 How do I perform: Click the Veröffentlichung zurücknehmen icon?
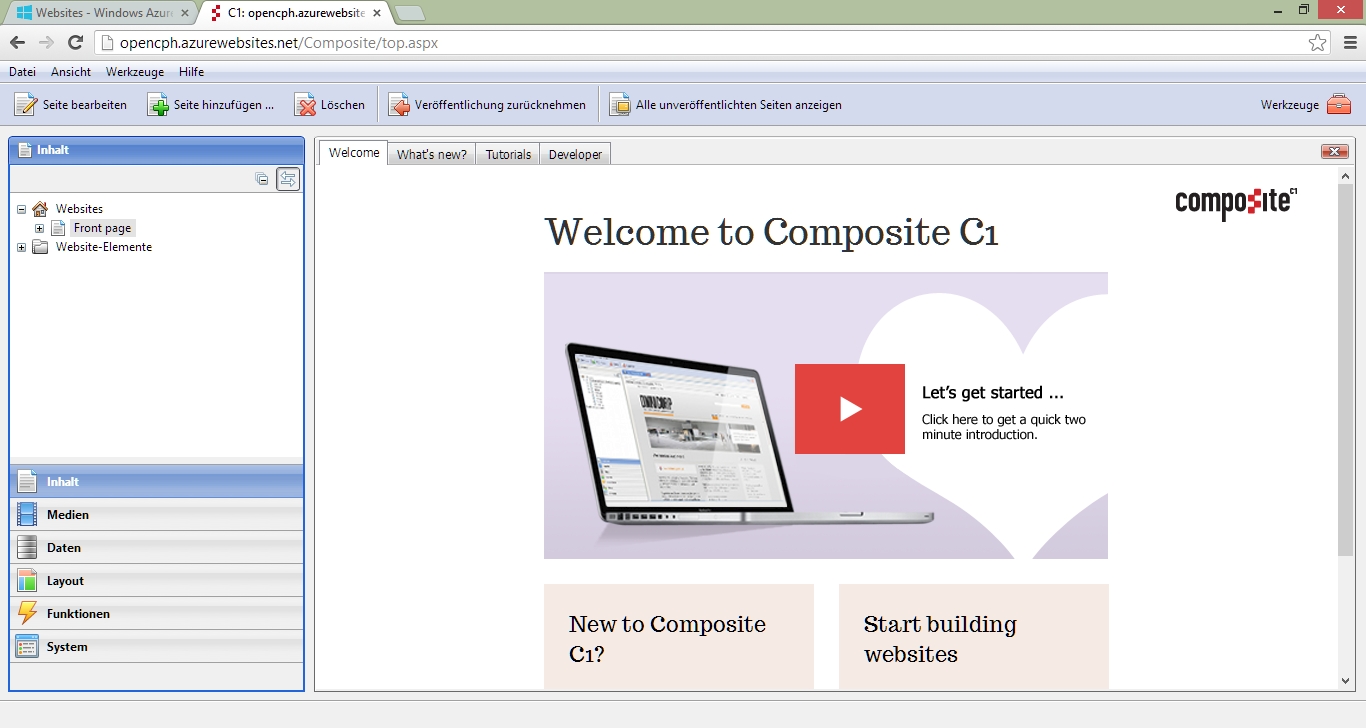click(x=399, y=105)
